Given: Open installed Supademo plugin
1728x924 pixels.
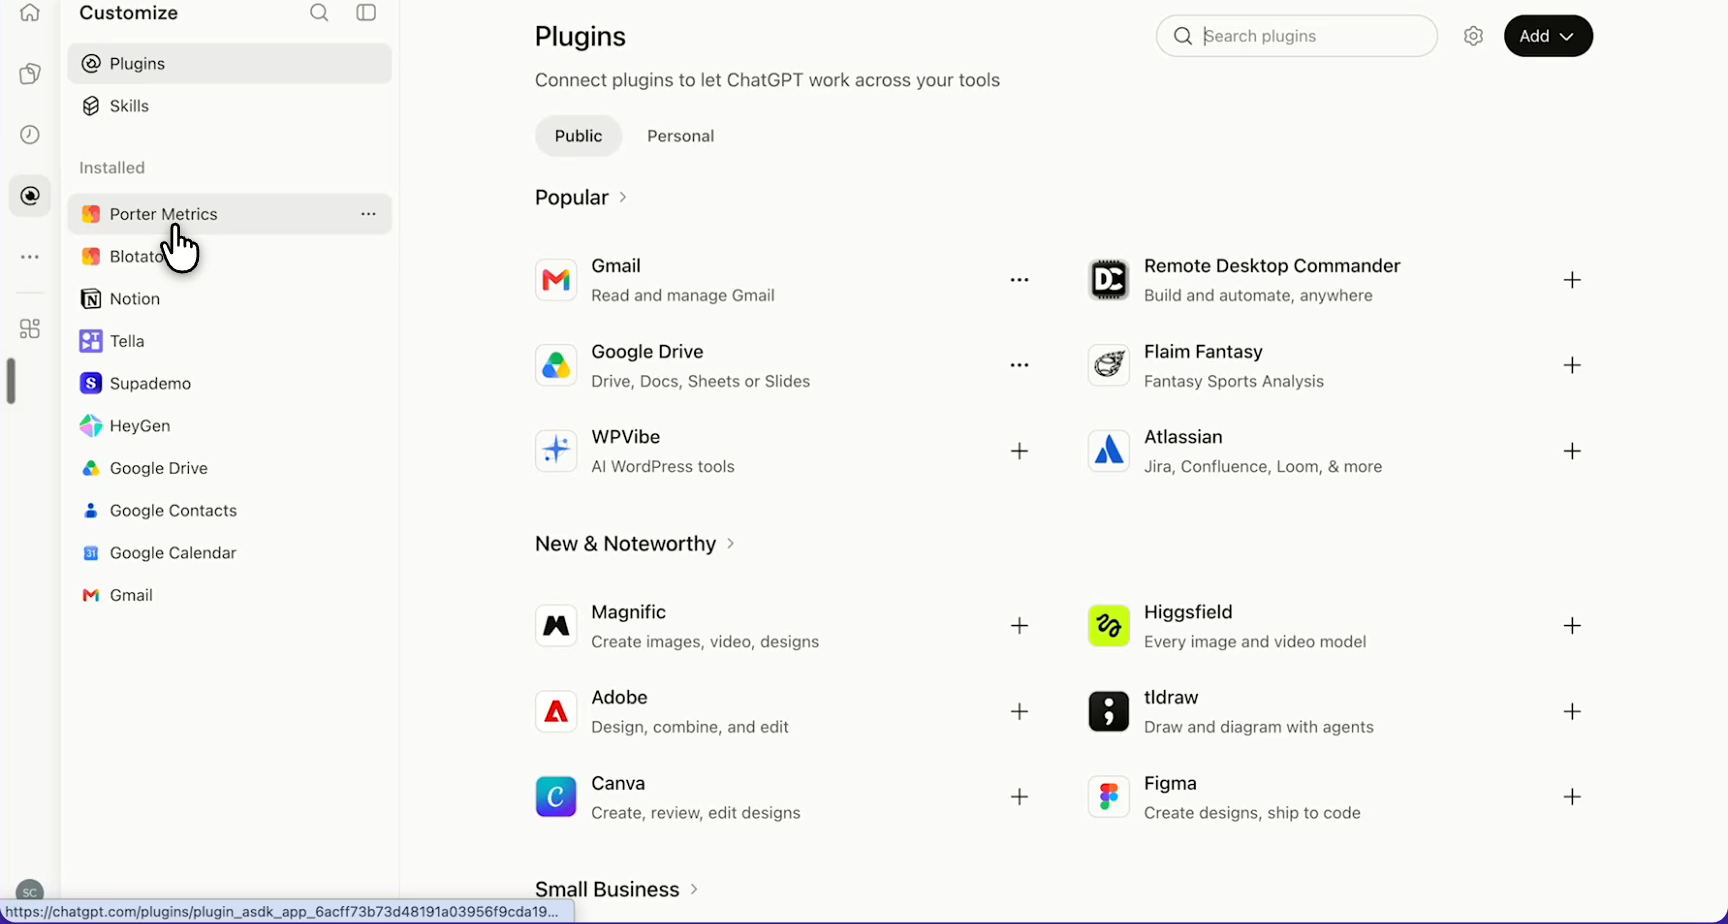Looking at the screenshot, I should click(x=229, y=383).
